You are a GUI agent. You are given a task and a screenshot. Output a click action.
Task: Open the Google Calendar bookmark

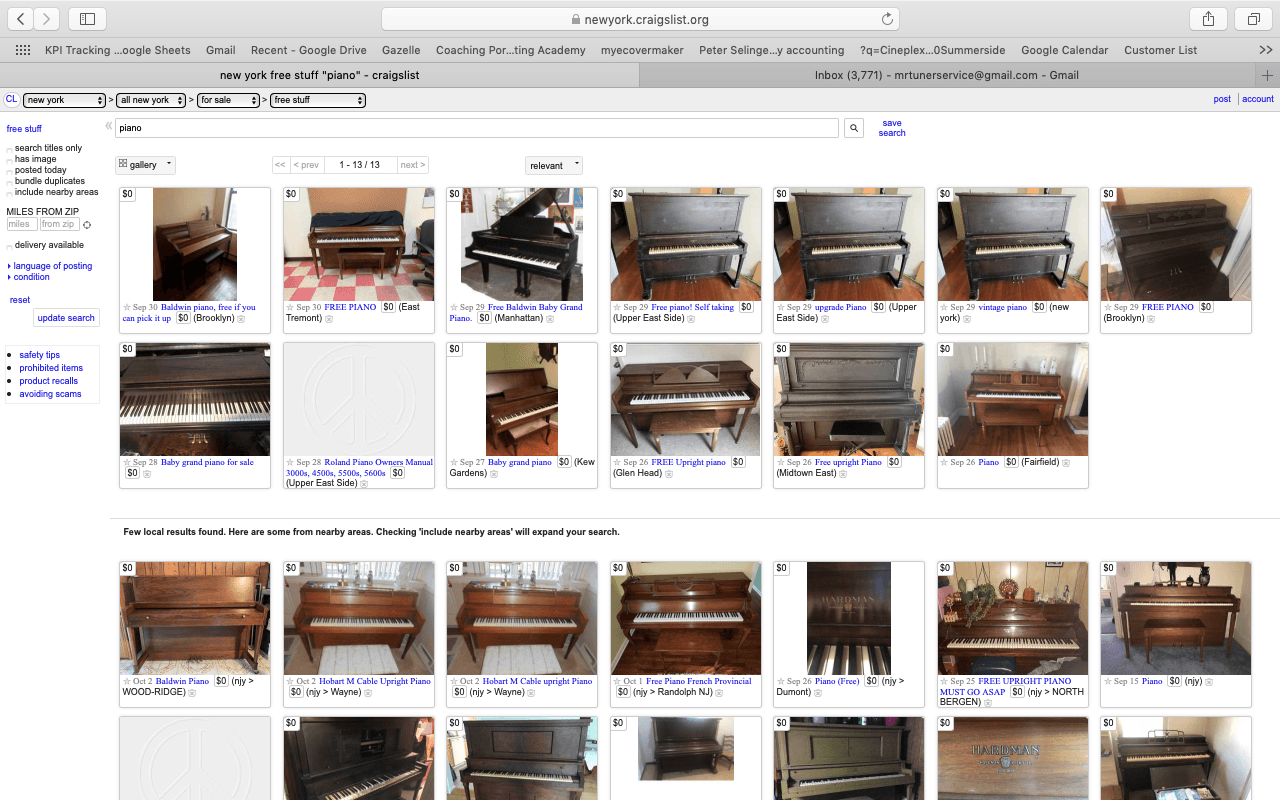(x=1064, y=50)
